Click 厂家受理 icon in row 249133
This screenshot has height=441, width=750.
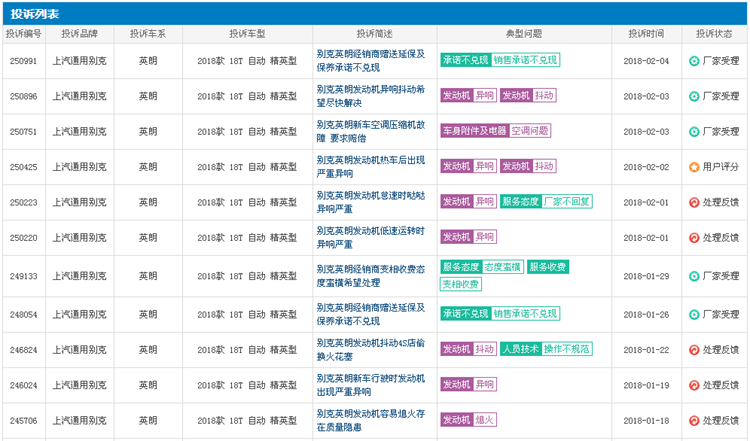(694, 276)
